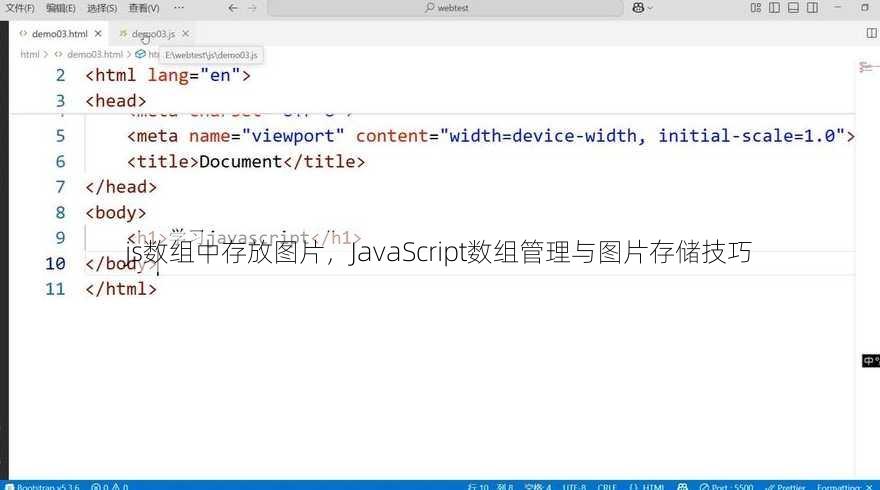This screenshot has height=490, width=880.
Task: Open the errors and warnings indicator
Action: [x=109, y=486]
